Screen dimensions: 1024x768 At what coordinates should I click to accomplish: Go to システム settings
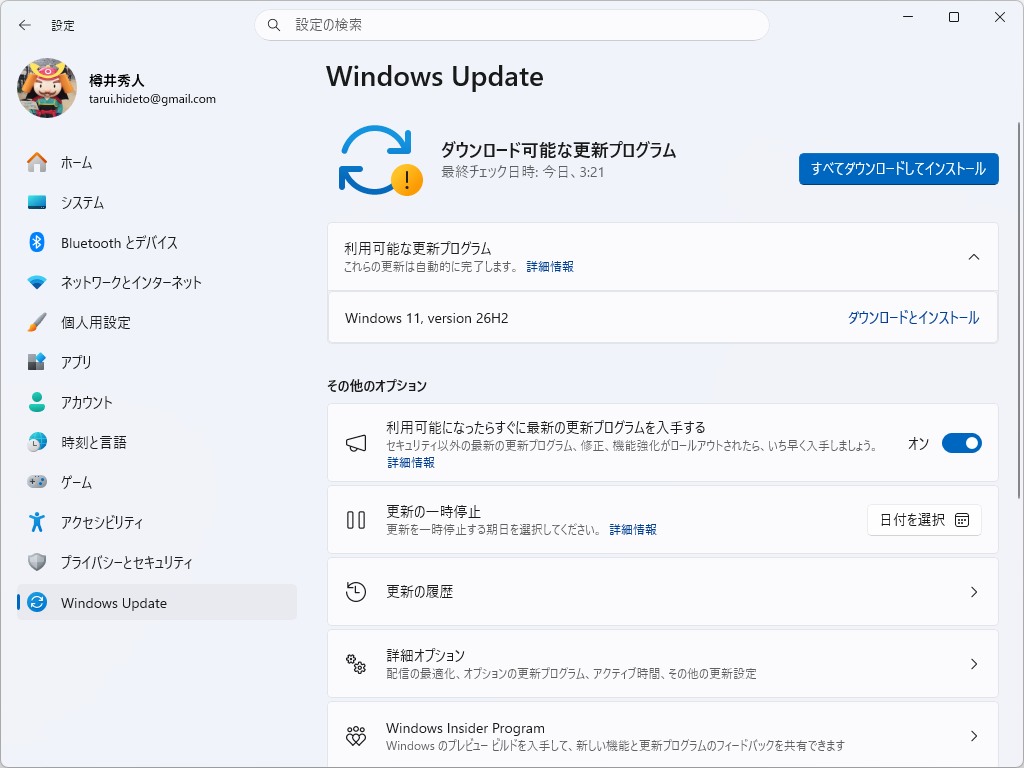point(157,202)
